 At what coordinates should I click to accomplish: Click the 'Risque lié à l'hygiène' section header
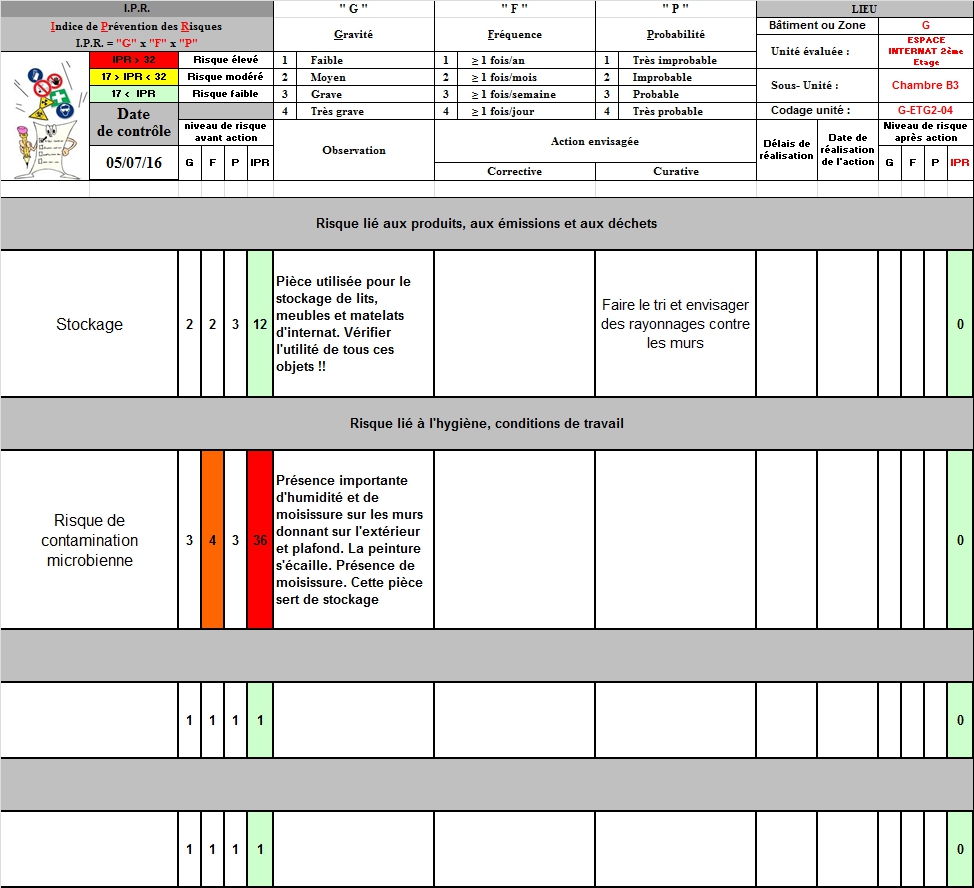pyautogui.click(x=486, y=424)
